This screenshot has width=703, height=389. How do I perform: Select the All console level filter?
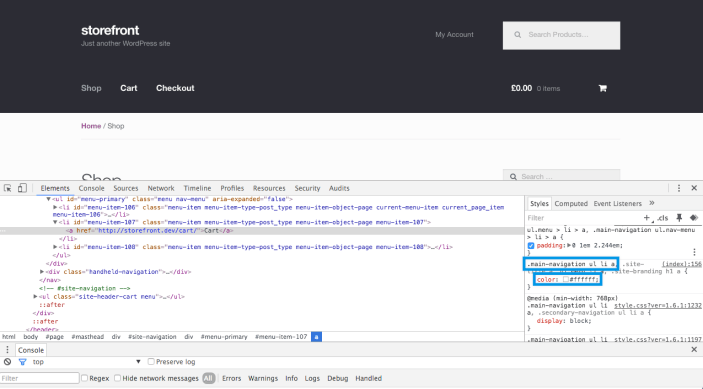point(208,378)
